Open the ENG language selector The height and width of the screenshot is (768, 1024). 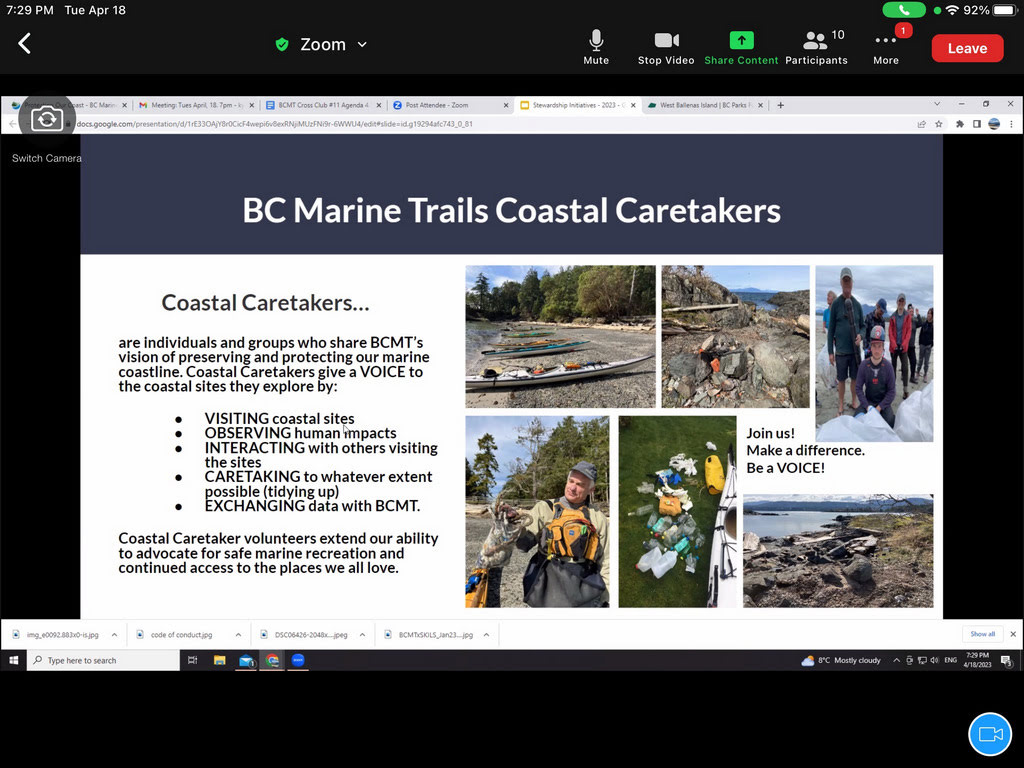tap(951, 660)
